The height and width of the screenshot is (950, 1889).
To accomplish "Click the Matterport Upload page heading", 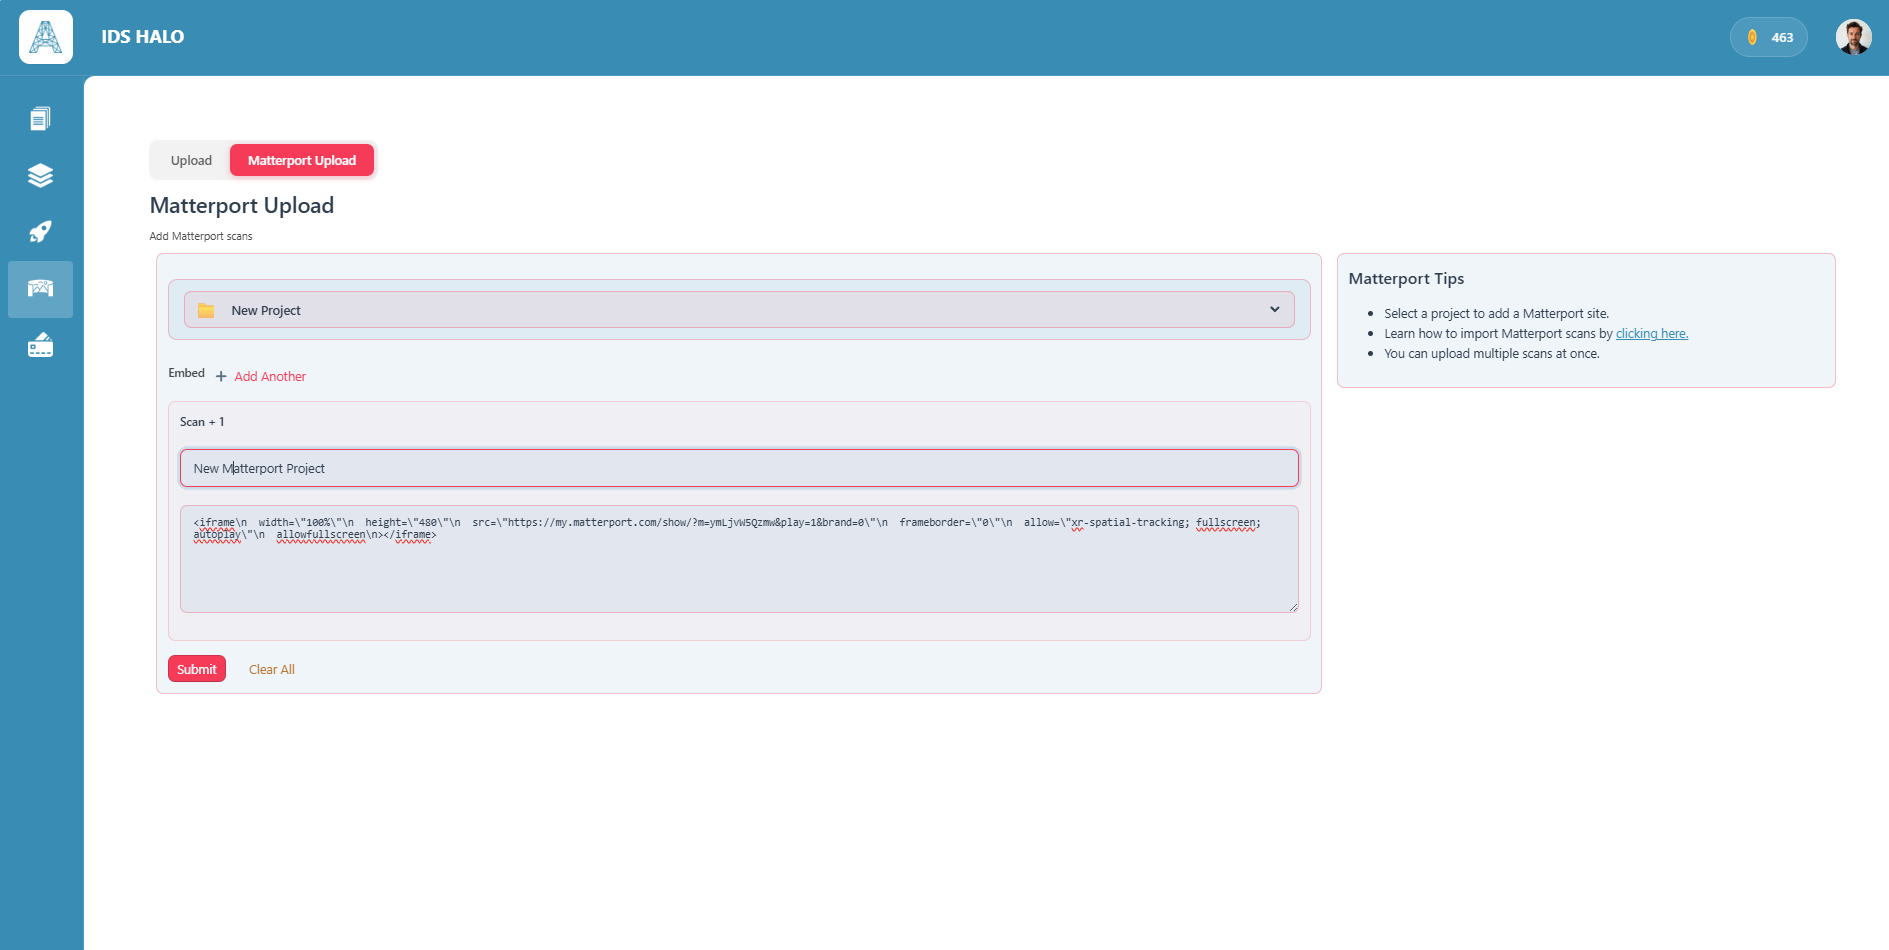I will (242, 205).
